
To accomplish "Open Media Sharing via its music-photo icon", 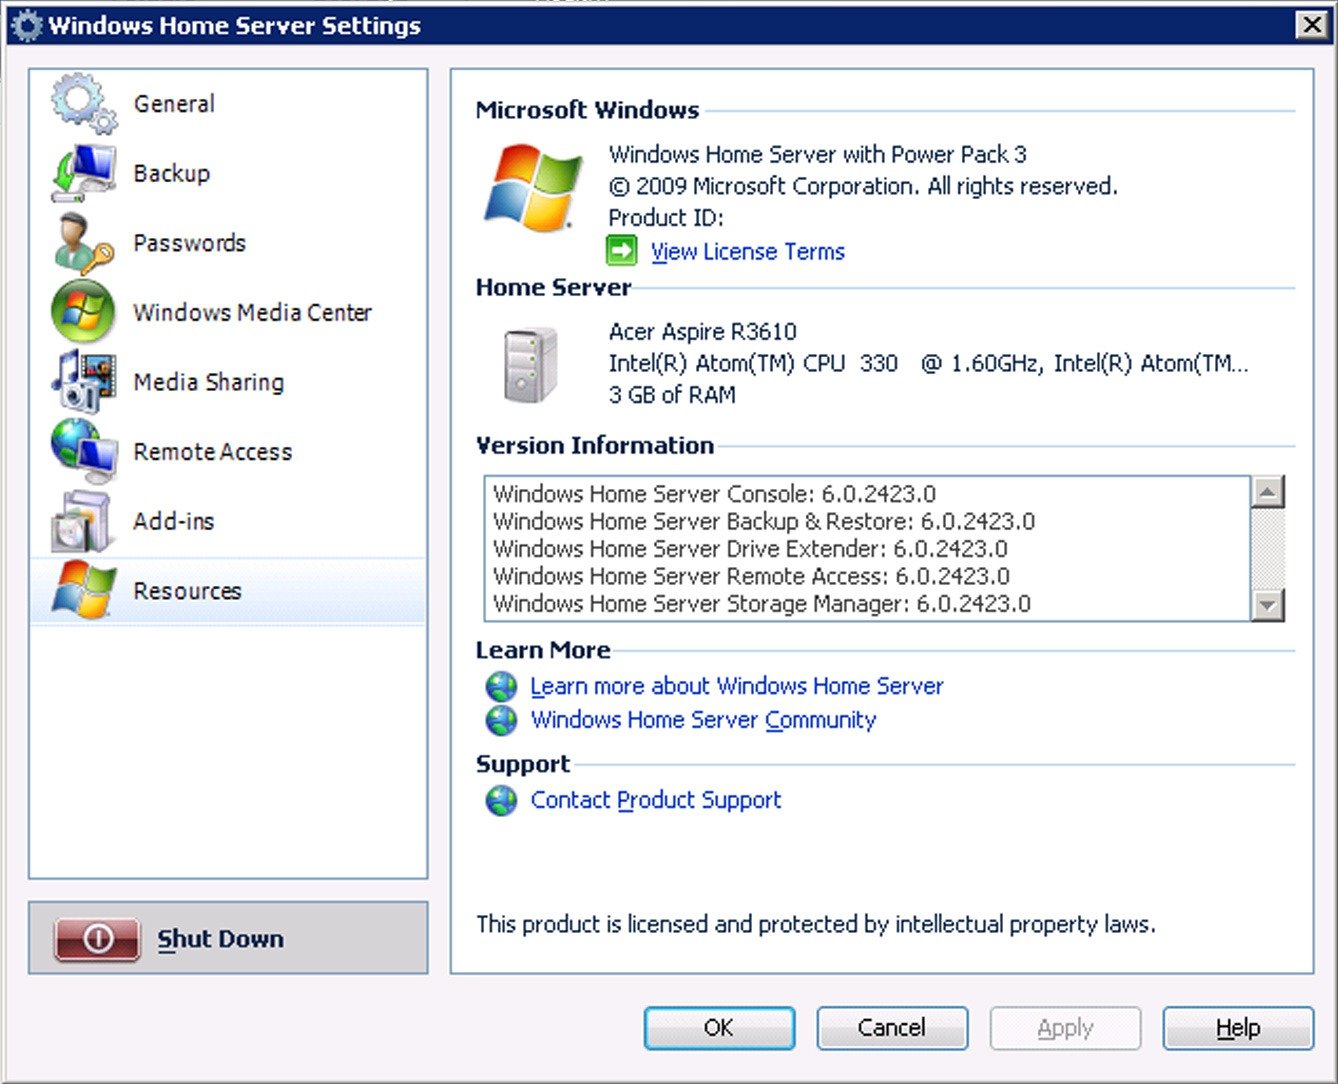I will (x=84, y=382).
